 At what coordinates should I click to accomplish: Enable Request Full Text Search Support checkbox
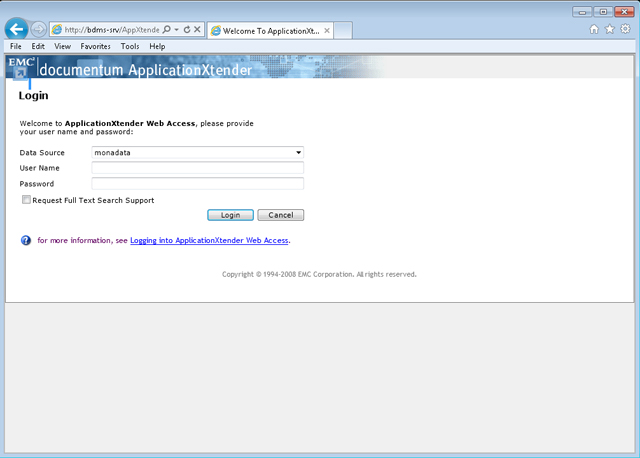[26, 200]
